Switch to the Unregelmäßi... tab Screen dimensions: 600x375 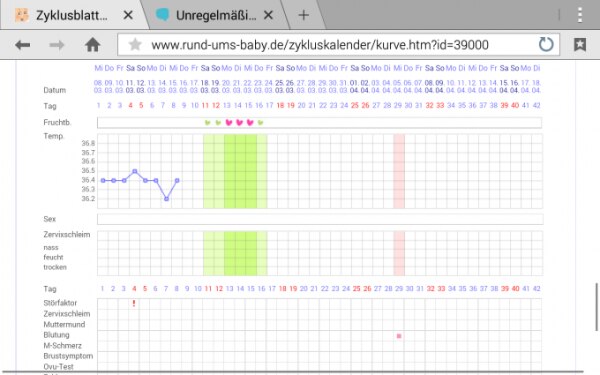215,15
